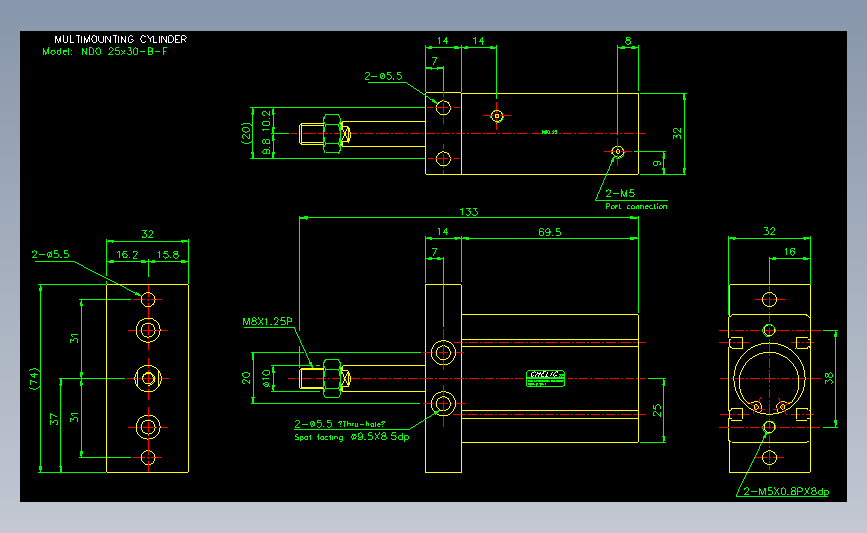Select the 'ø10' rod diameter dimension

pos(266,378)
